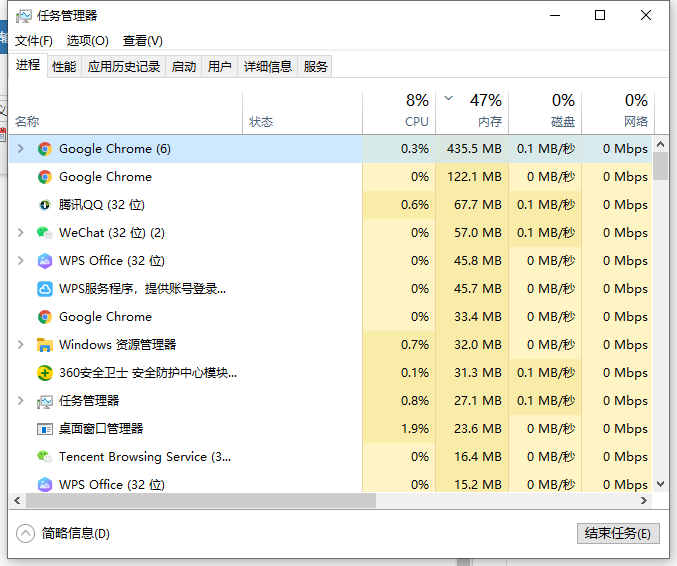The height and width of the screenshot is (566, 677).
Task: Expand the WeChat (32 位) process group
Action: click(20, 233)
